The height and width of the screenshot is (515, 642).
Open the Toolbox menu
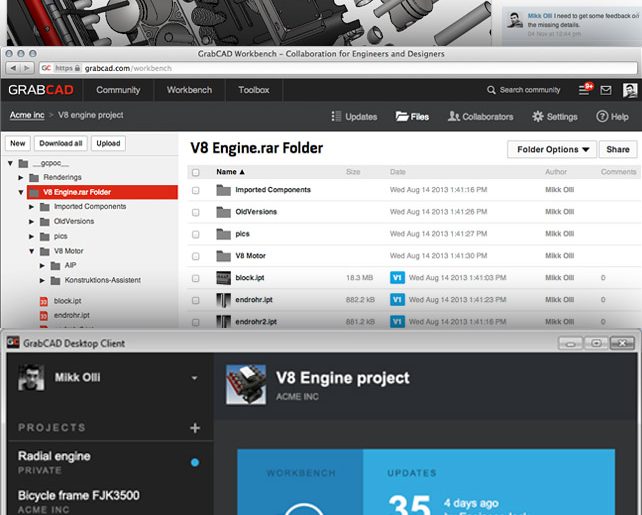[253, 90]
